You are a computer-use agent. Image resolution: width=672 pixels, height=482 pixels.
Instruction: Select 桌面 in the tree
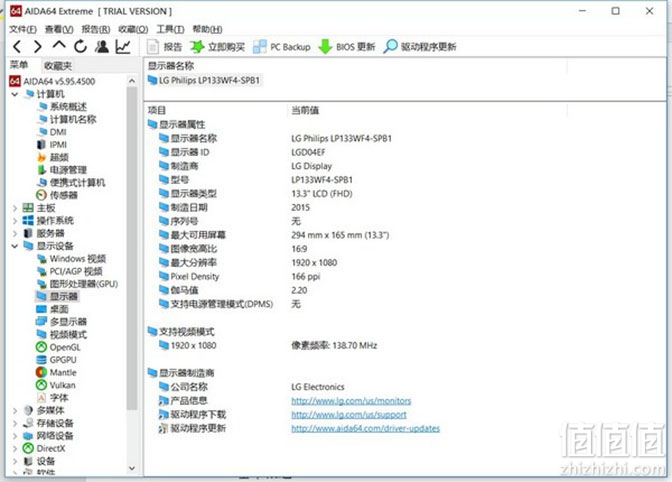[x=52, y=309]
